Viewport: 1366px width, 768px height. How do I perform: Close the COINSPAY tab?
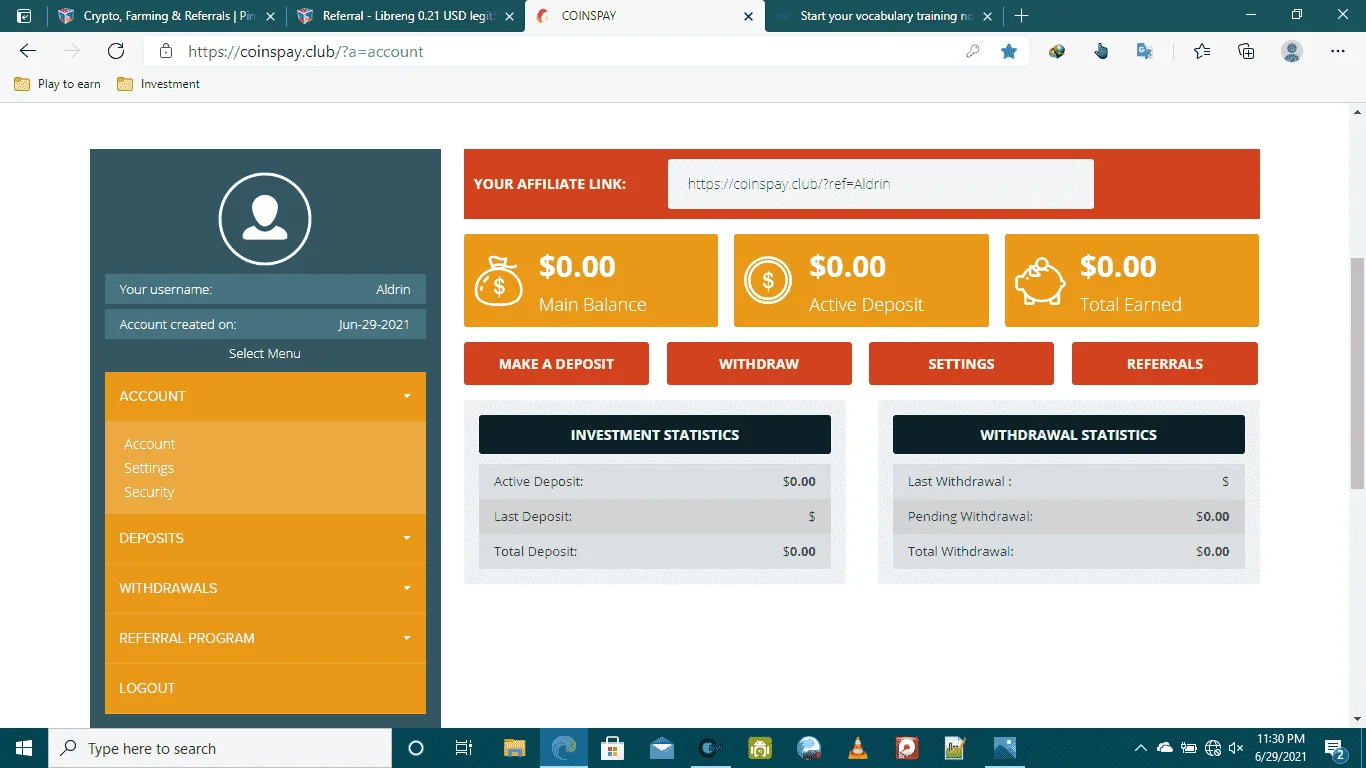(x=749, y=16)
